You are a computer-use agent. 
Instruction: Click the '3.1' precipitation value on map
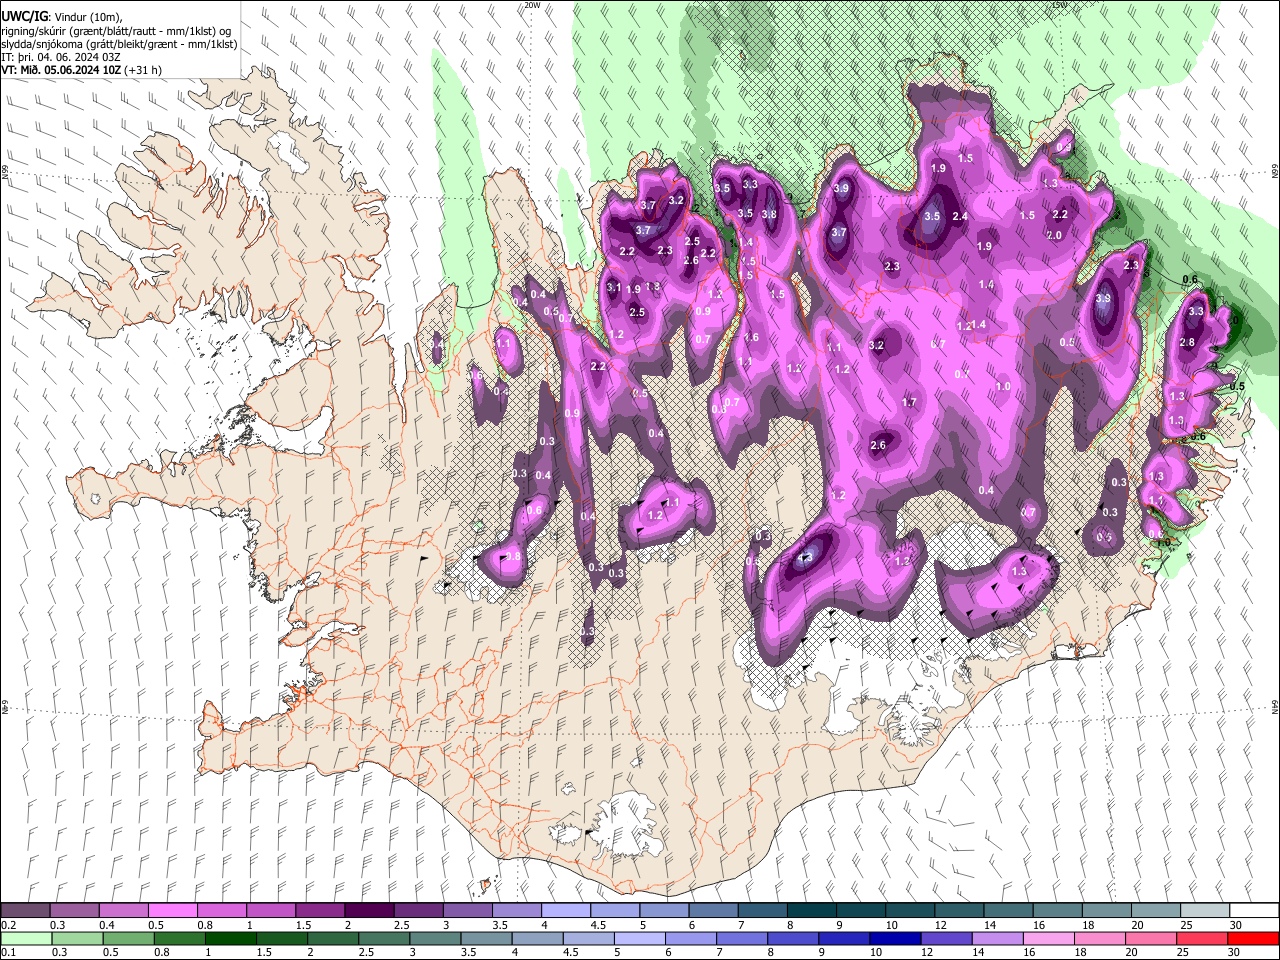click(614, 288)
